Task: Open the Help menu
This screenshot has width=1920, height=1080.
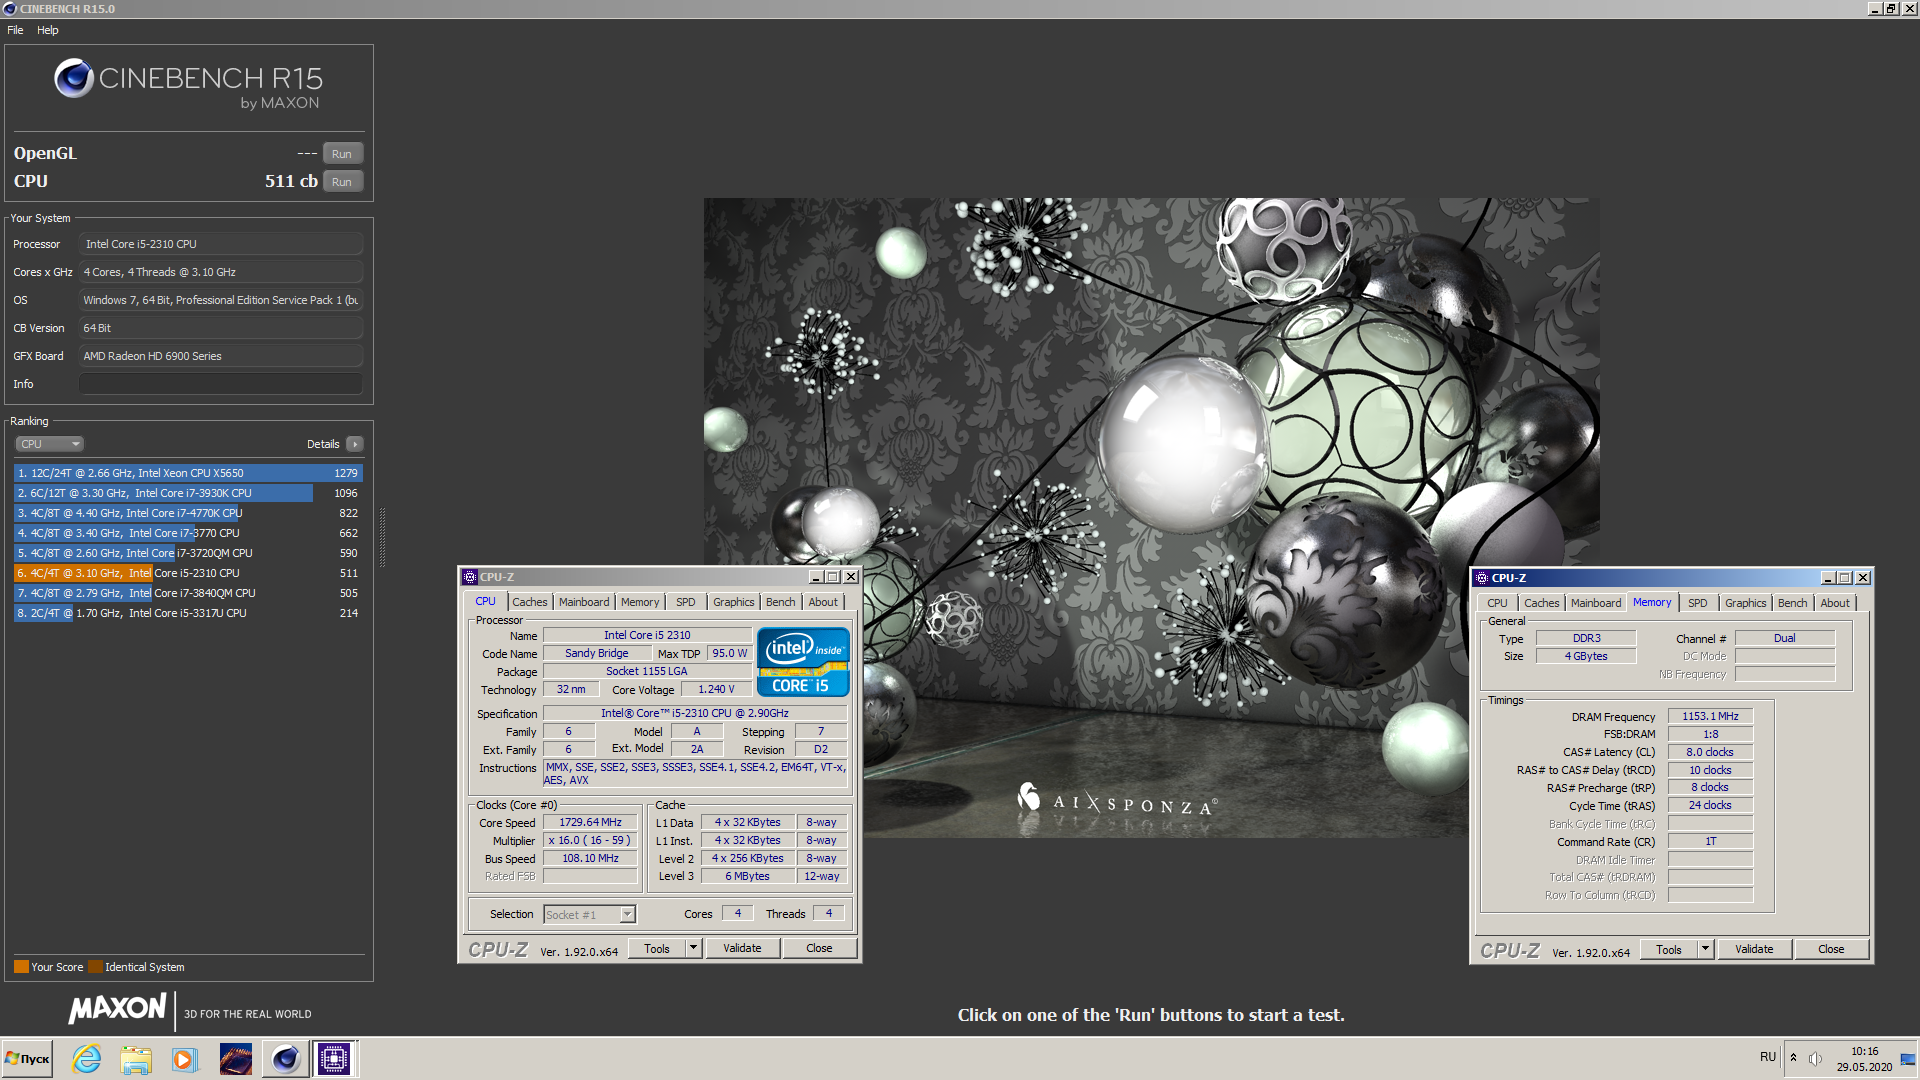Action: click(48, 30)
